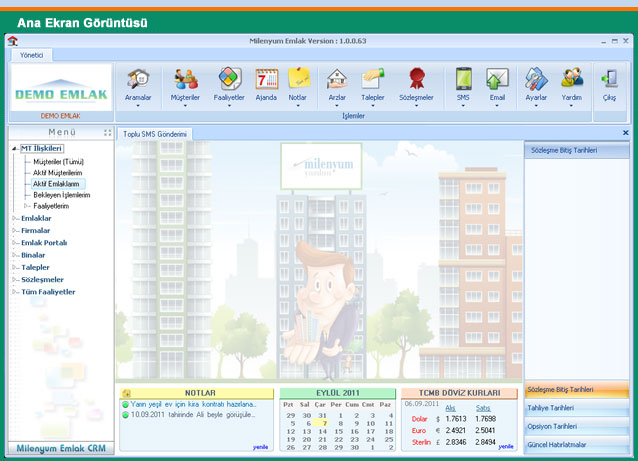
Task: Select Aktif Müşterilerim tree item
Action: (x=57, y=173)
